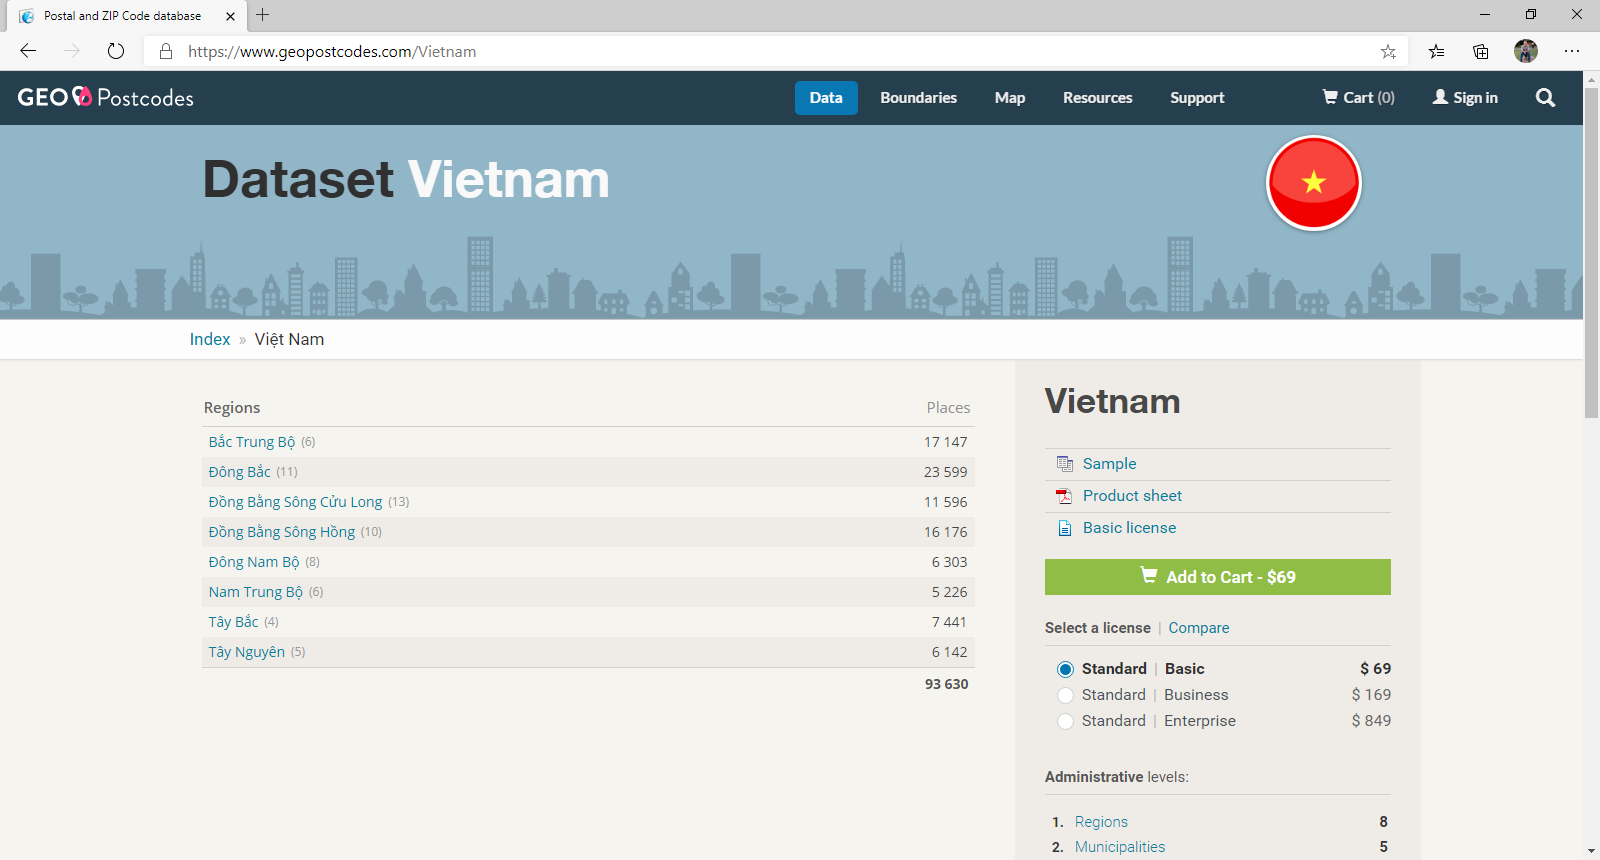Image resolution: width=1600 pixels, height=860 pixels.
Task: Click the user profile avatar
Action: pos(1526,51)
